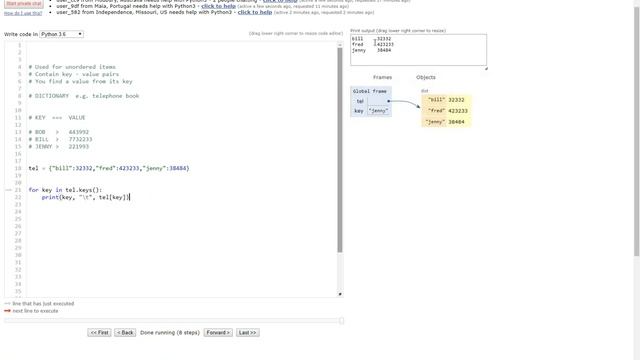Click the '# JENNY > 221993' comment line
The height and width of the screenshot is (360, 640).
[58, 147]
